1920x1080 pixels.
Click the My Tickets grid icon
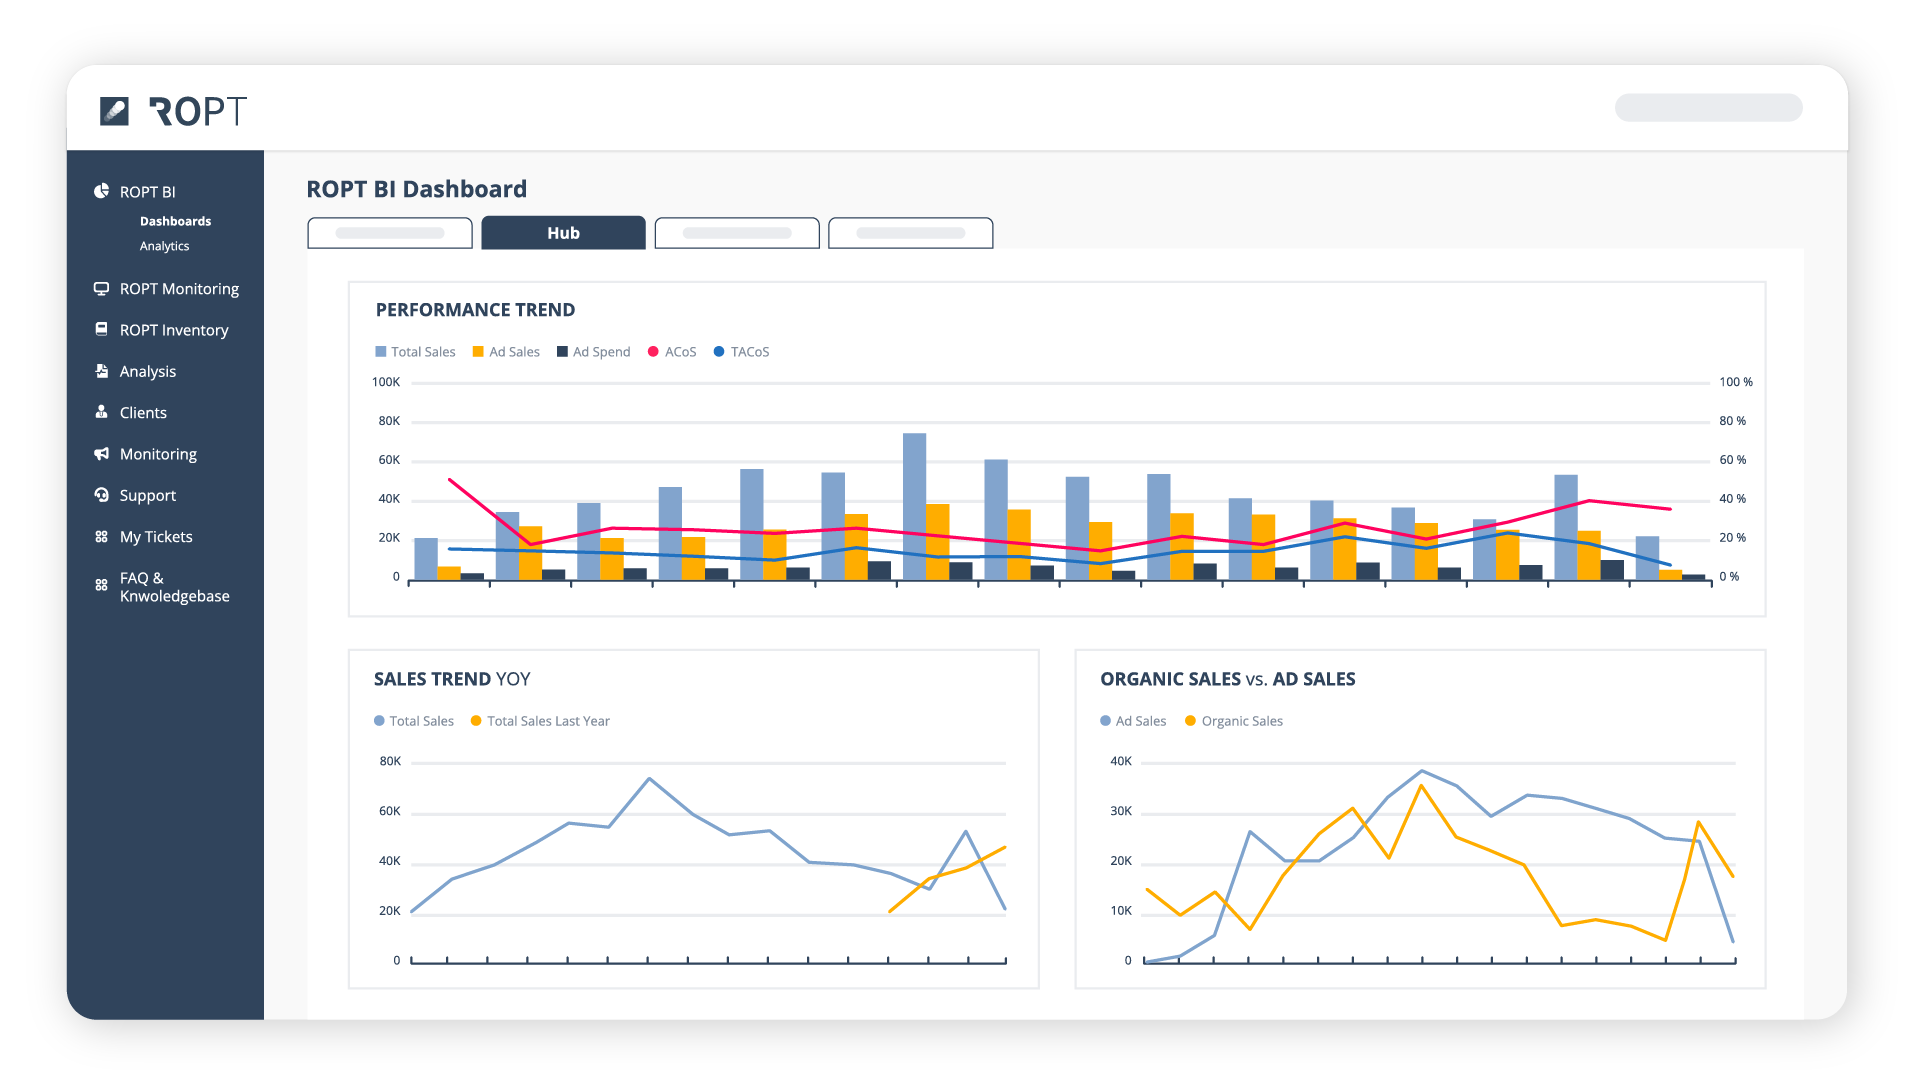(x=101, y=537)
